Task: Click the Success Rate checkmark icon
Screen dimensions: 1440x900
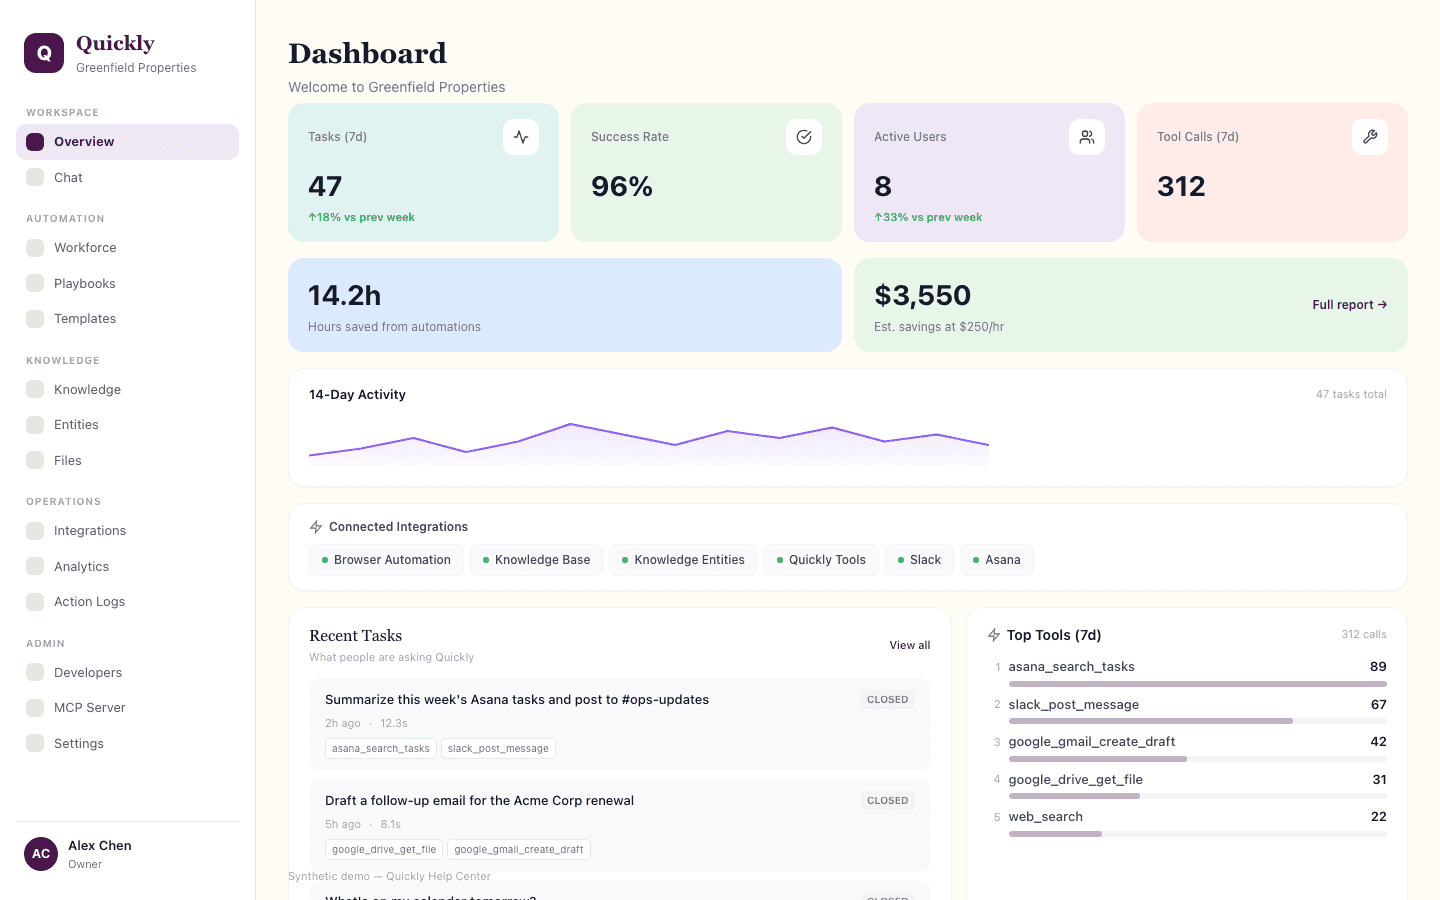Action: 804,137
